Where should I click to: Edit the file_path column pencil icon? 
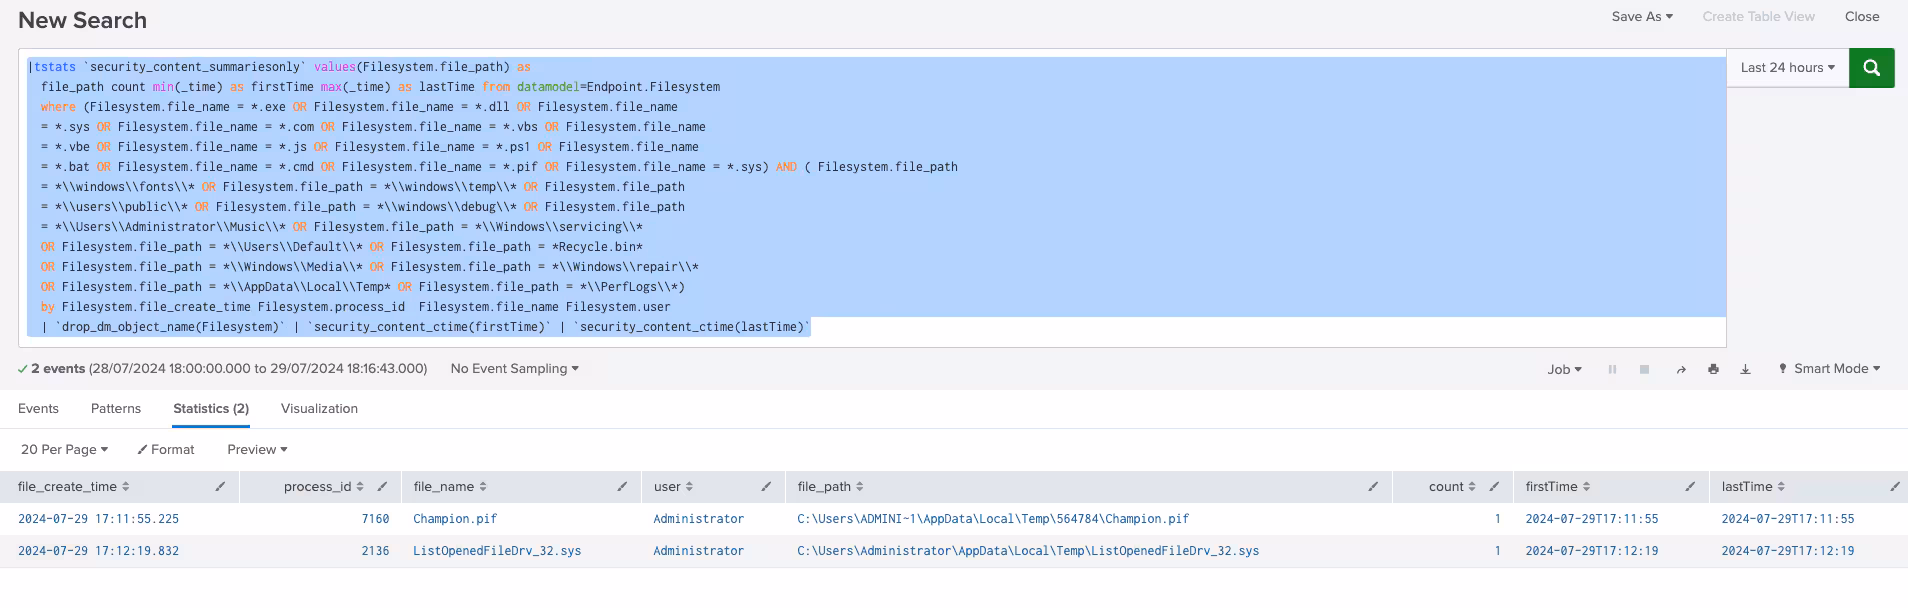tap(1373, 487)
